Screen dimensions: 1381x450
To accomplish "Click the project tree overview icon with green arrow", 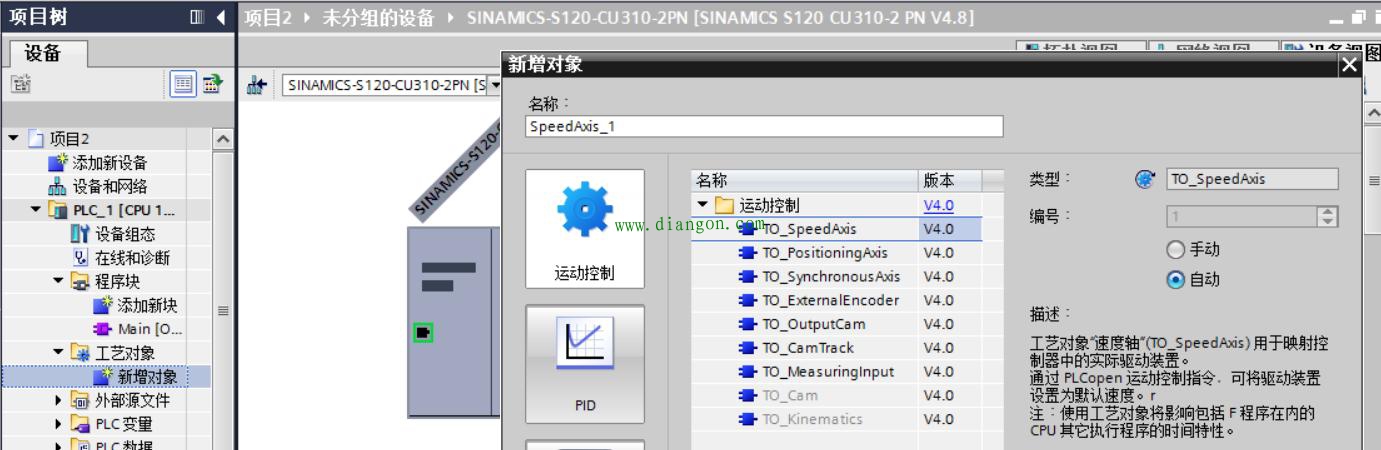I will 211,85.
